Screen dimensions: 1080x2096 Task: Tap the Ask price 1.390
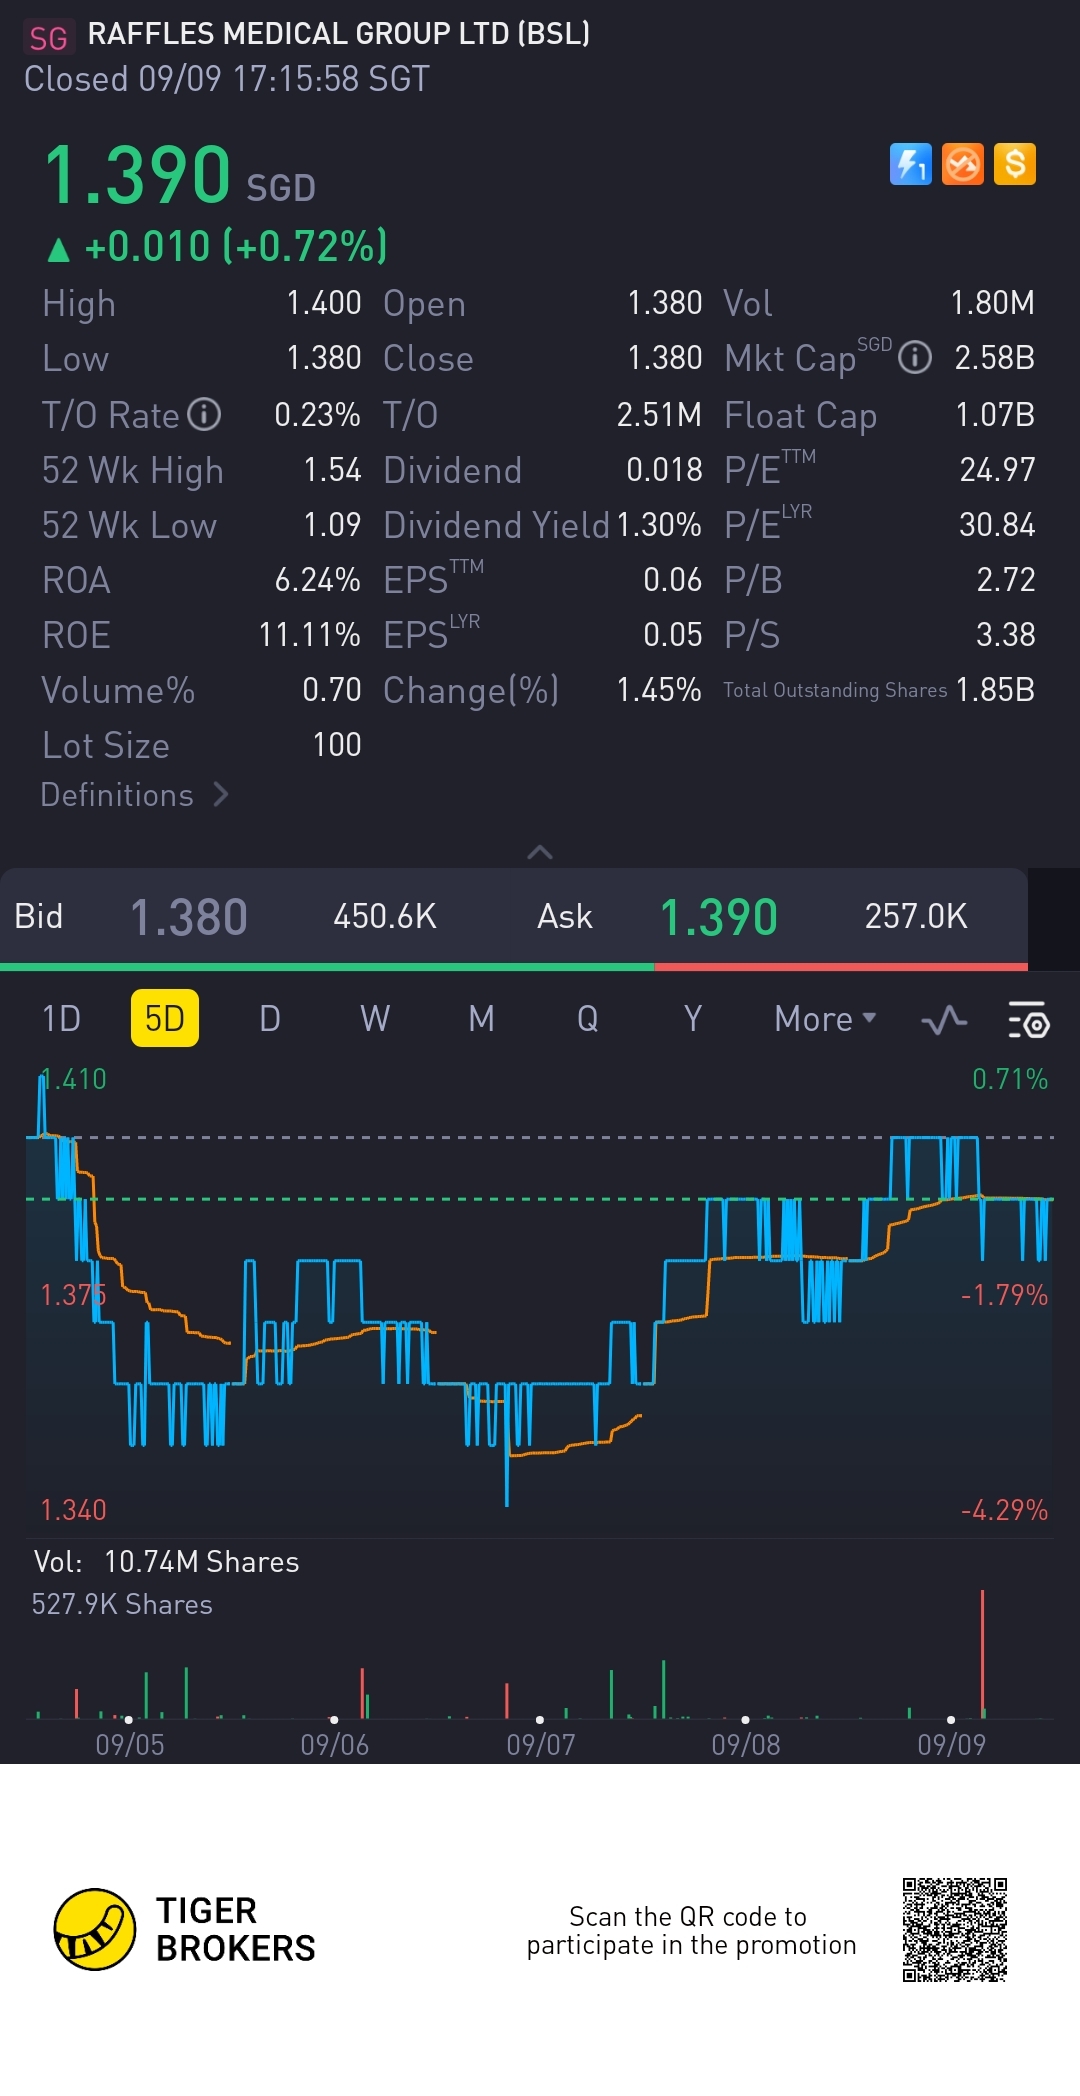coord(719,917)
